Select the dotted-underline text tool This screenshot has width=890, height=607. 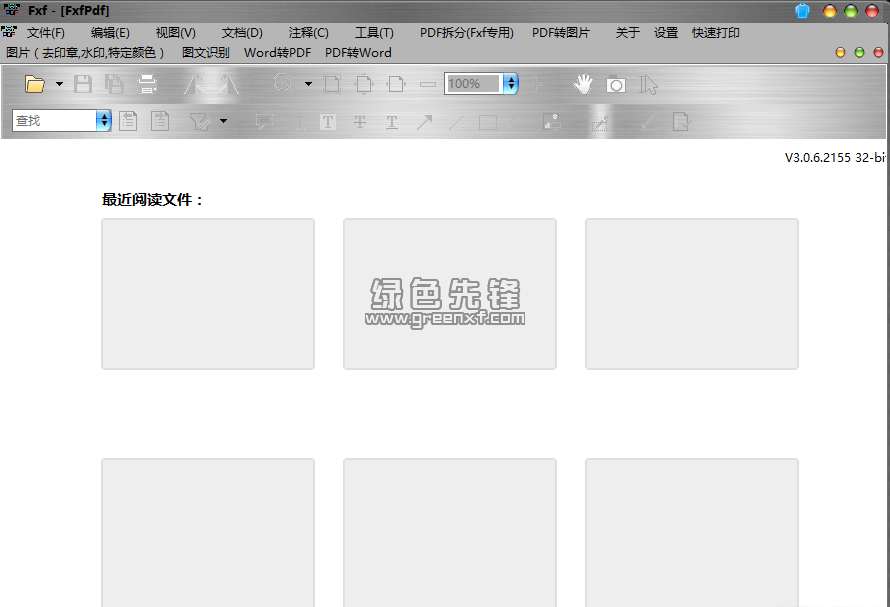click(300, 122)
